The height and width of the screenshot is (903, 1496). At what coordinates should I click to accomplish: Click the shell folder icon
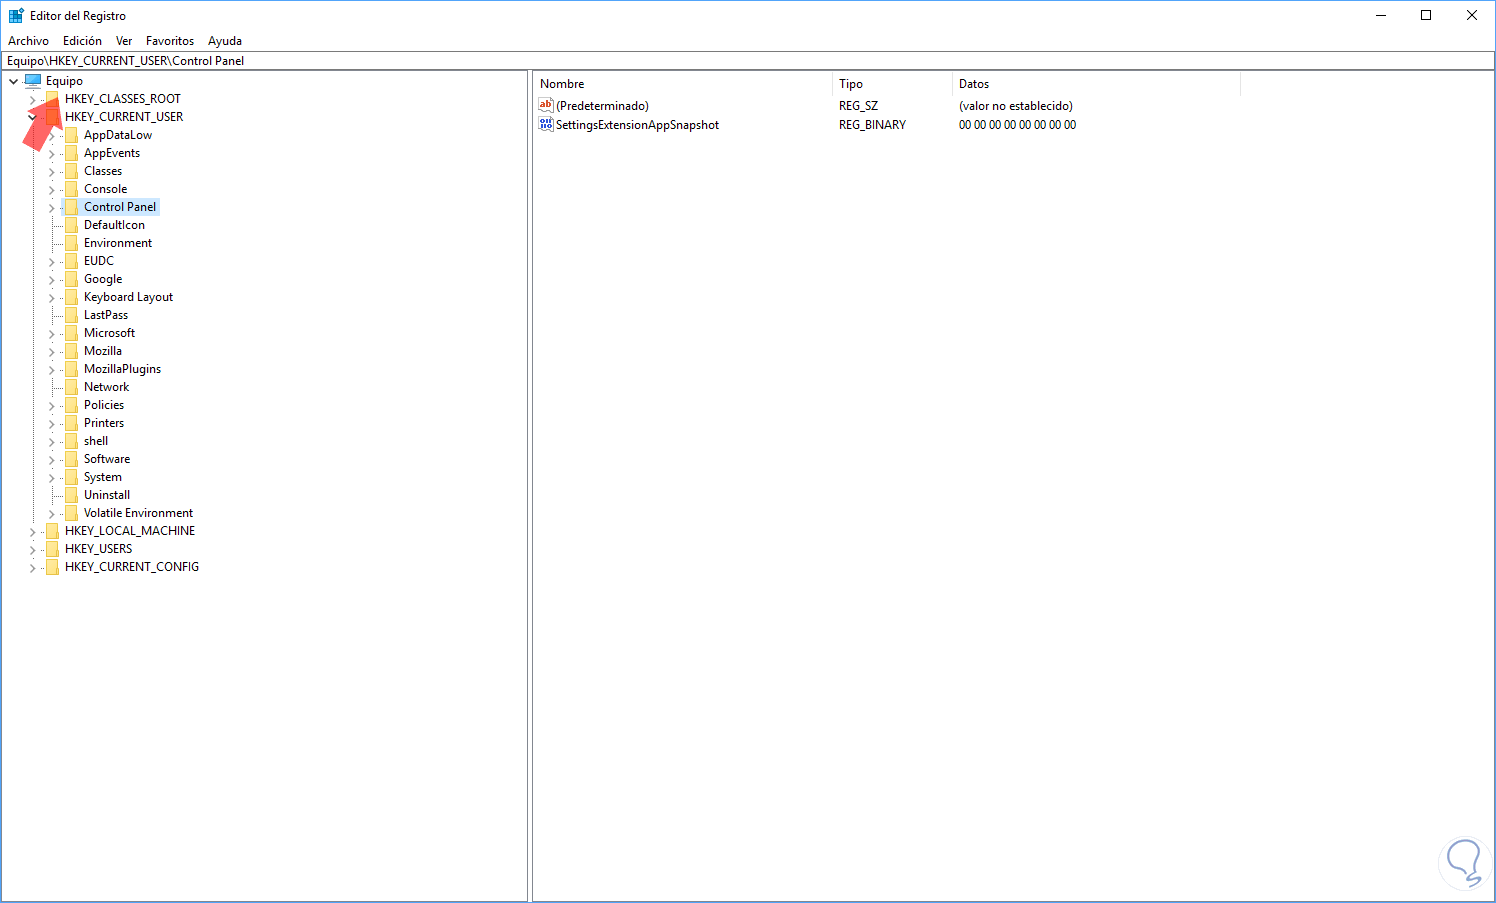(x=71, y=441)
